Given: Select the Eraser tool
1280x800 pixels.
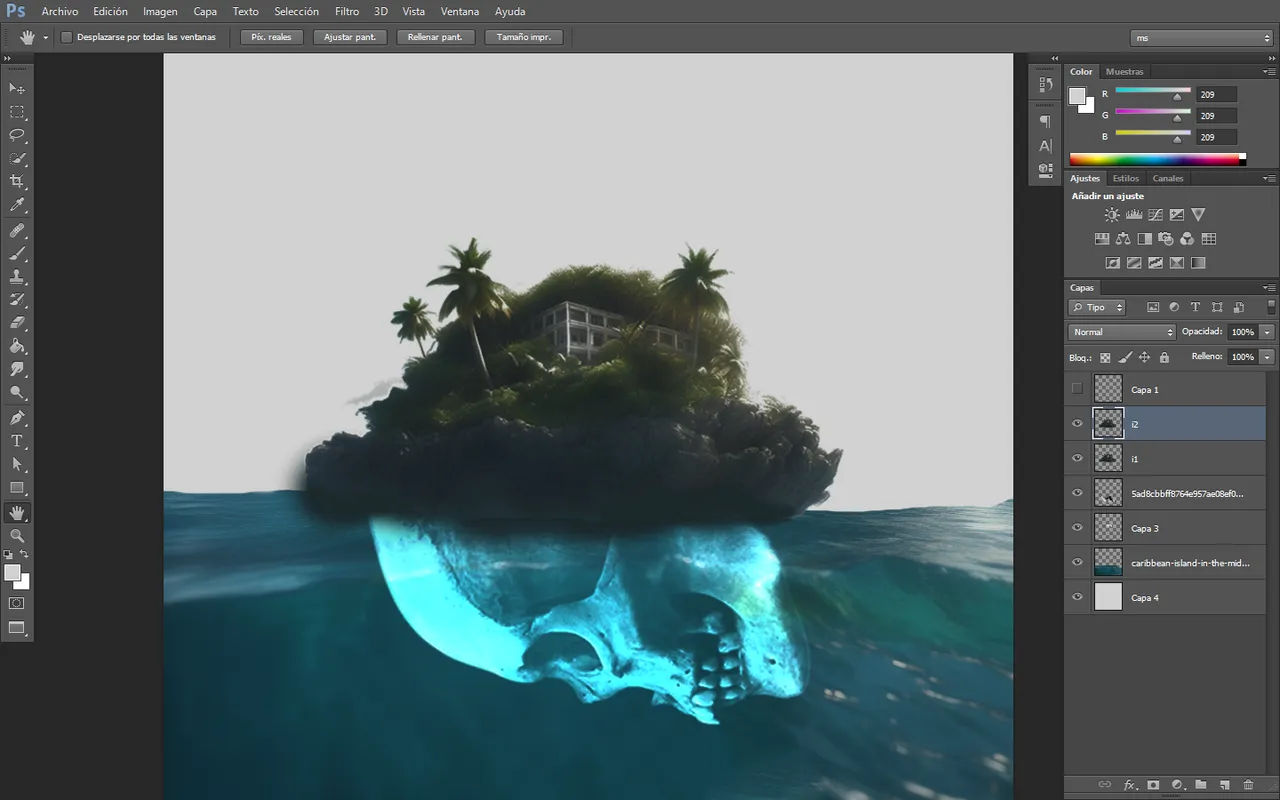Looking at the screenshot, I should pyautogui.click(x=17, y=323).
